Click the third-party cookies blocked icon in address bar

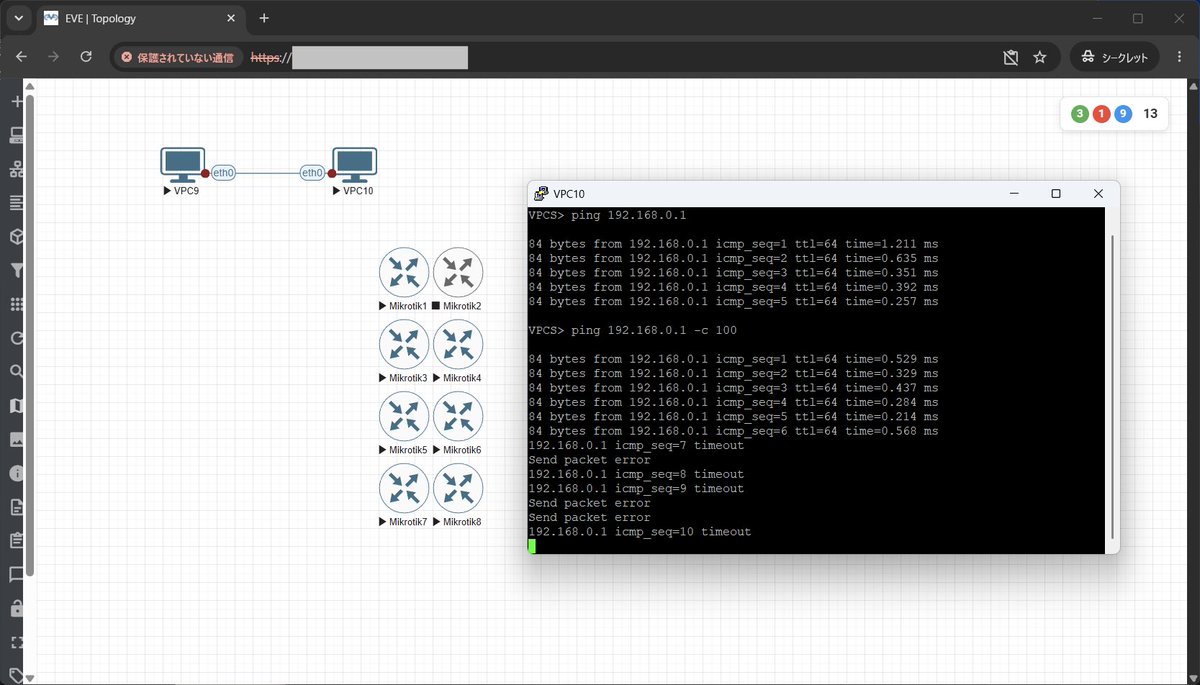click(1011, 57)
